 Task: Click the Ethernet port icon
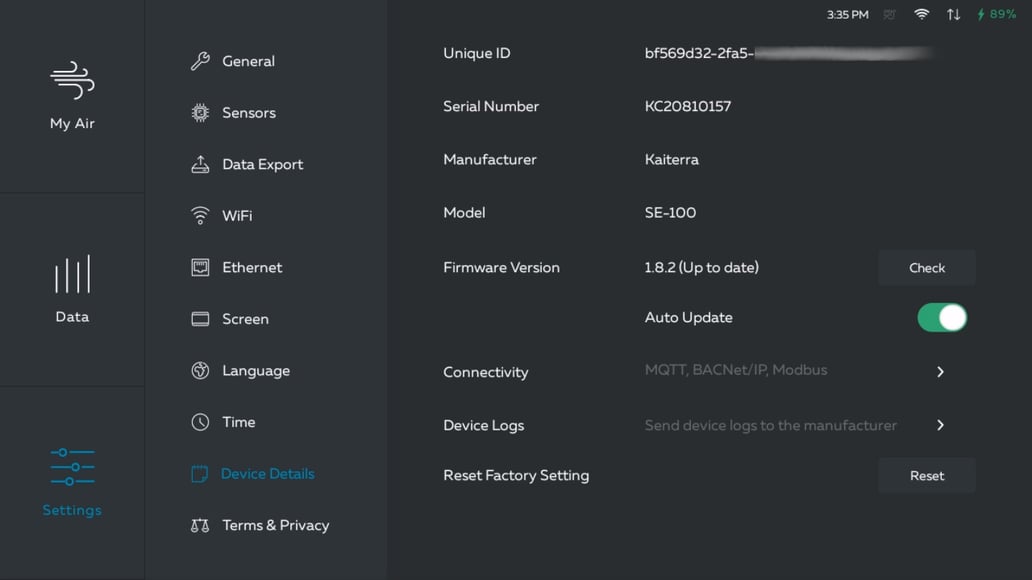coord(200,267)
